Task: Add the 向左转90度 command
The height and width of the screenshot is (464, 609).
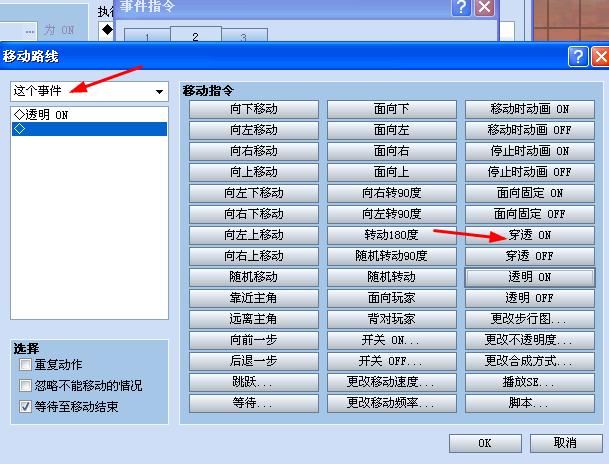Action: pyautogui.click(x=392, y=214)
